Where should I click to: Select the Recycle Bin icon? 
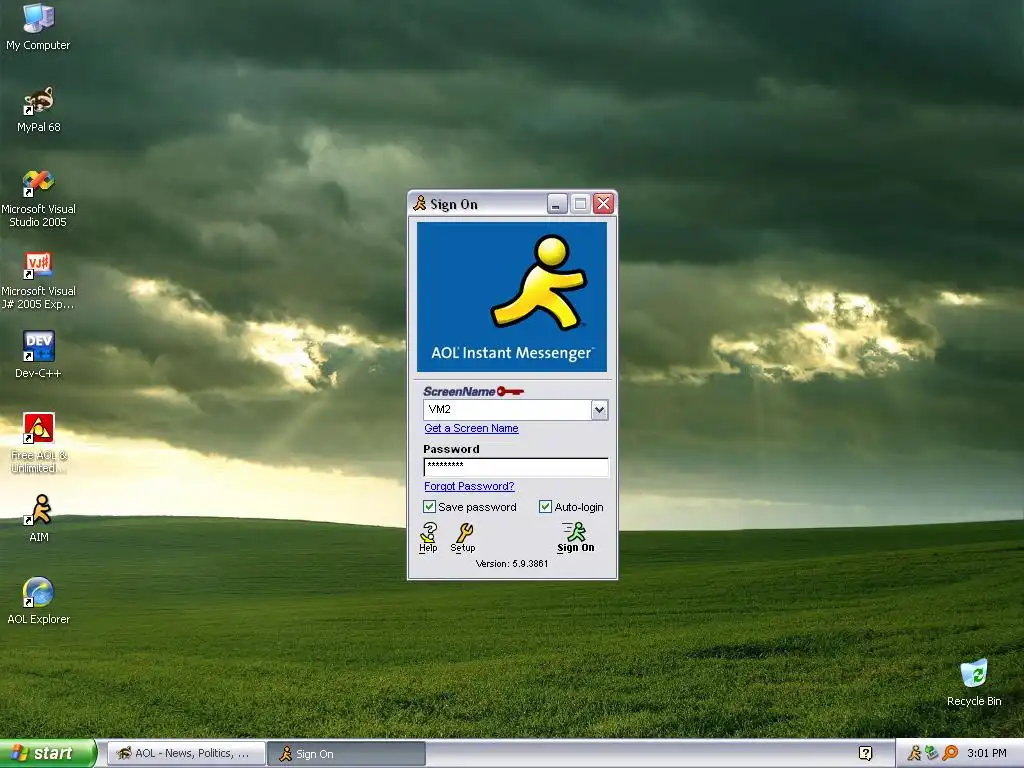click(974, 682)
